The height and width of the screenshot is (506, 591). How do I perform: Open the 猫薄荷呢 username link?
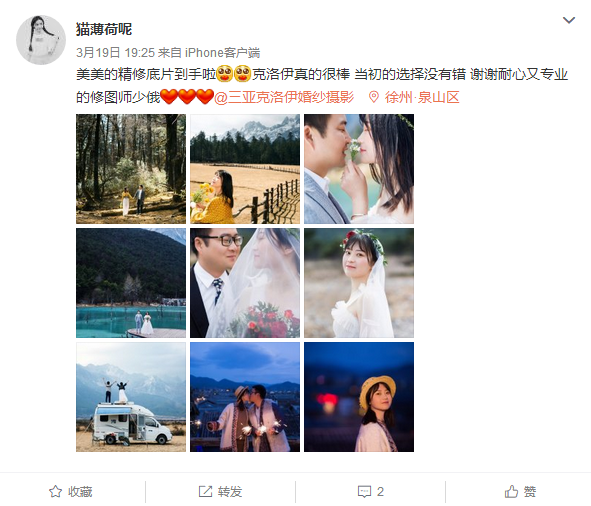coord(104,29)
